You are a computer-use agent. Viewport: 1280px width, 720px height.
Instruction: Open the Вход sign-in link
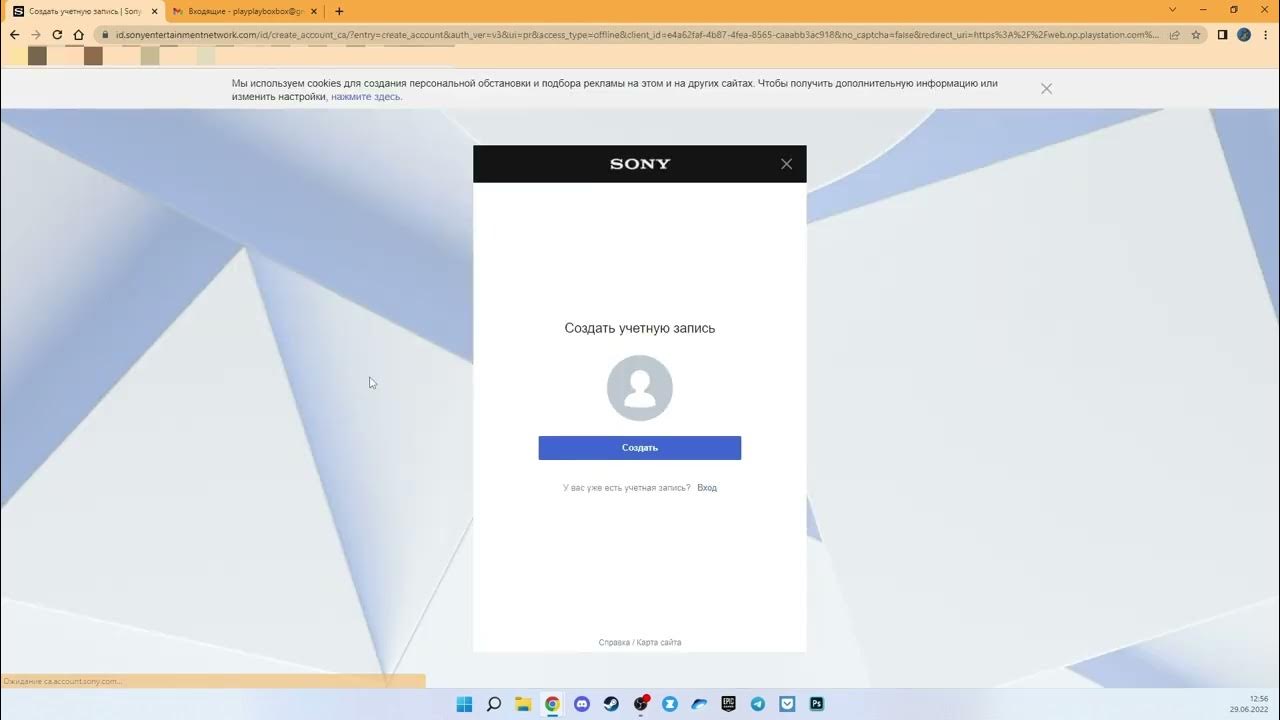pos(707,488)
